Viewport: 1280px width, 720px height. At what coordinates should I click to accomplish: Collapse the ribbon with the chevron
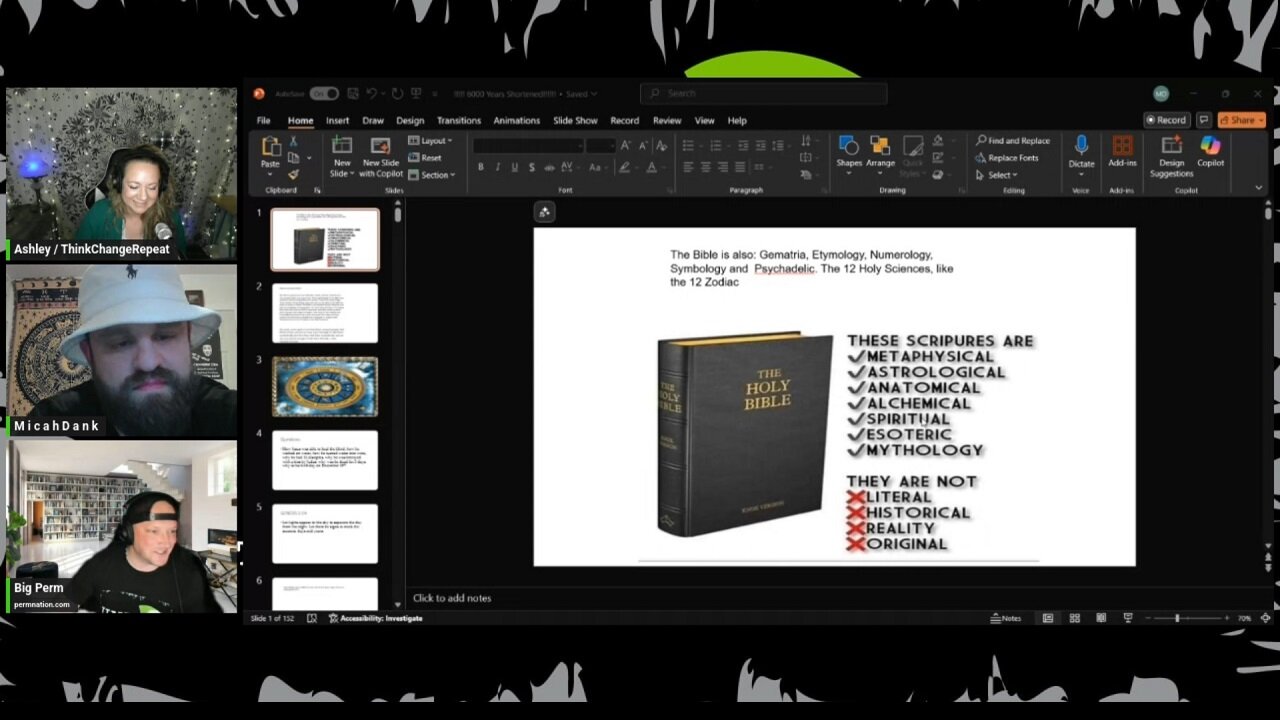tap(1258, 188)
